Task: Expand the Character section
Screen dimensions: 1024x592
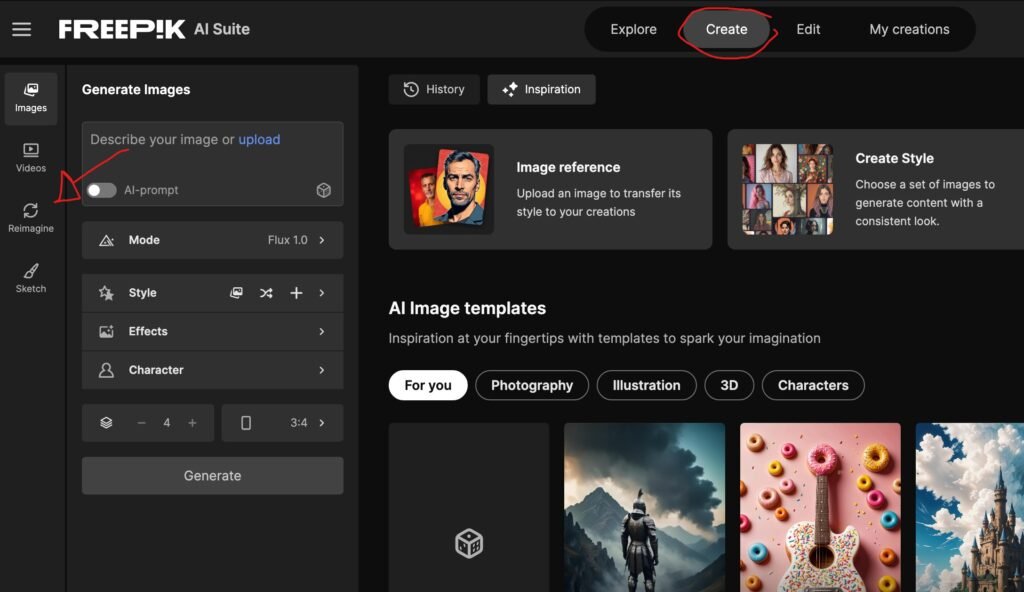Action: [212, 370]
